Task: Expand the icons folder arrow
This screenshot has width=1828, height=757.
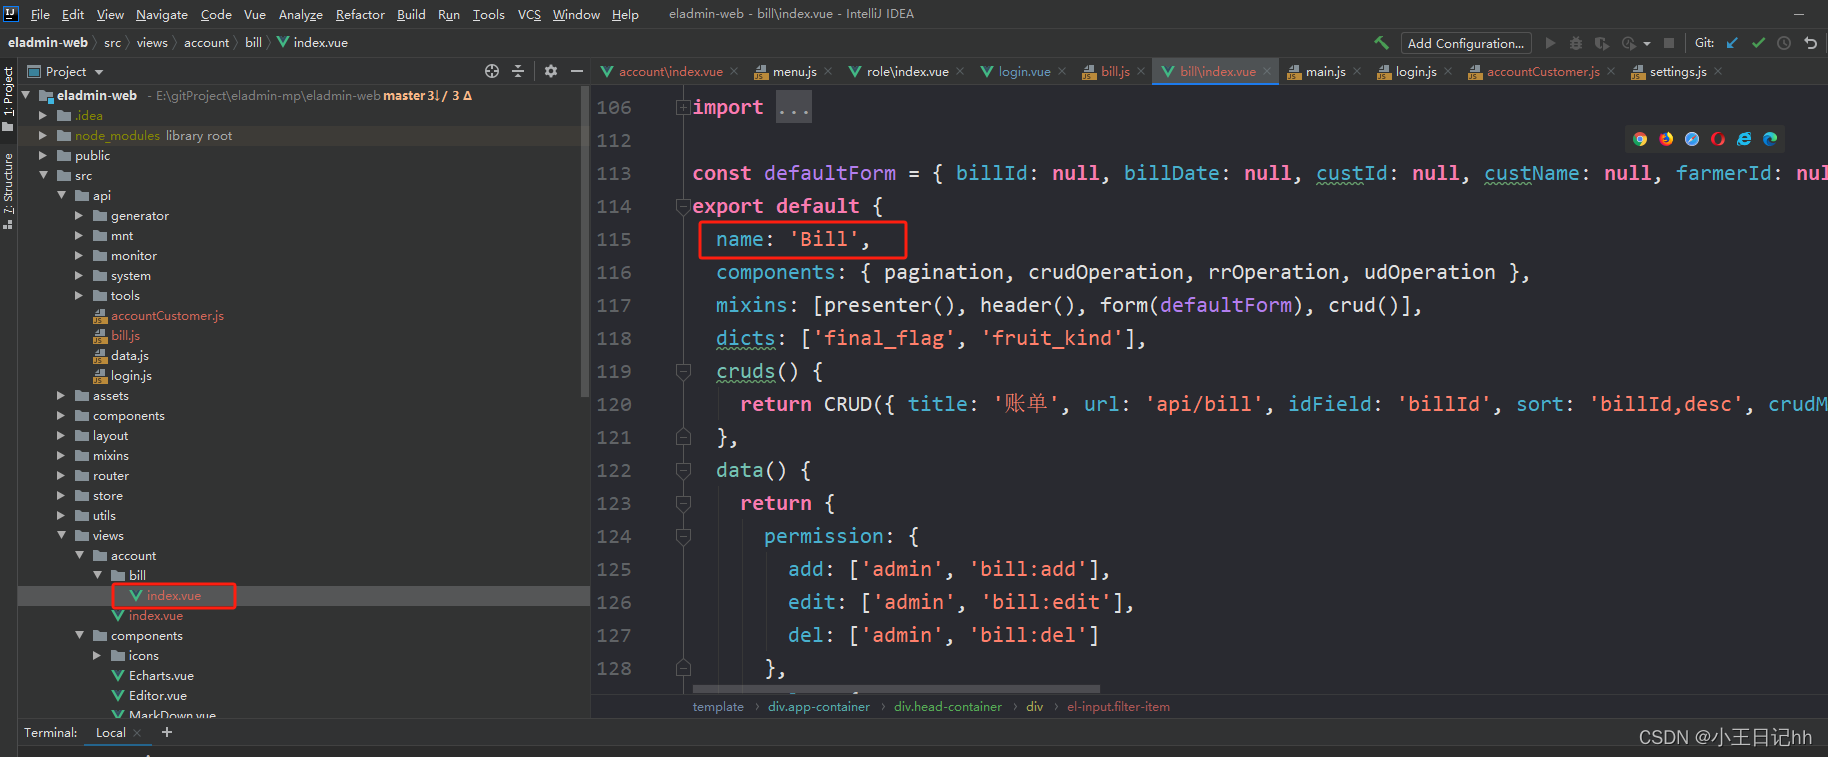Action: [97, 655]
